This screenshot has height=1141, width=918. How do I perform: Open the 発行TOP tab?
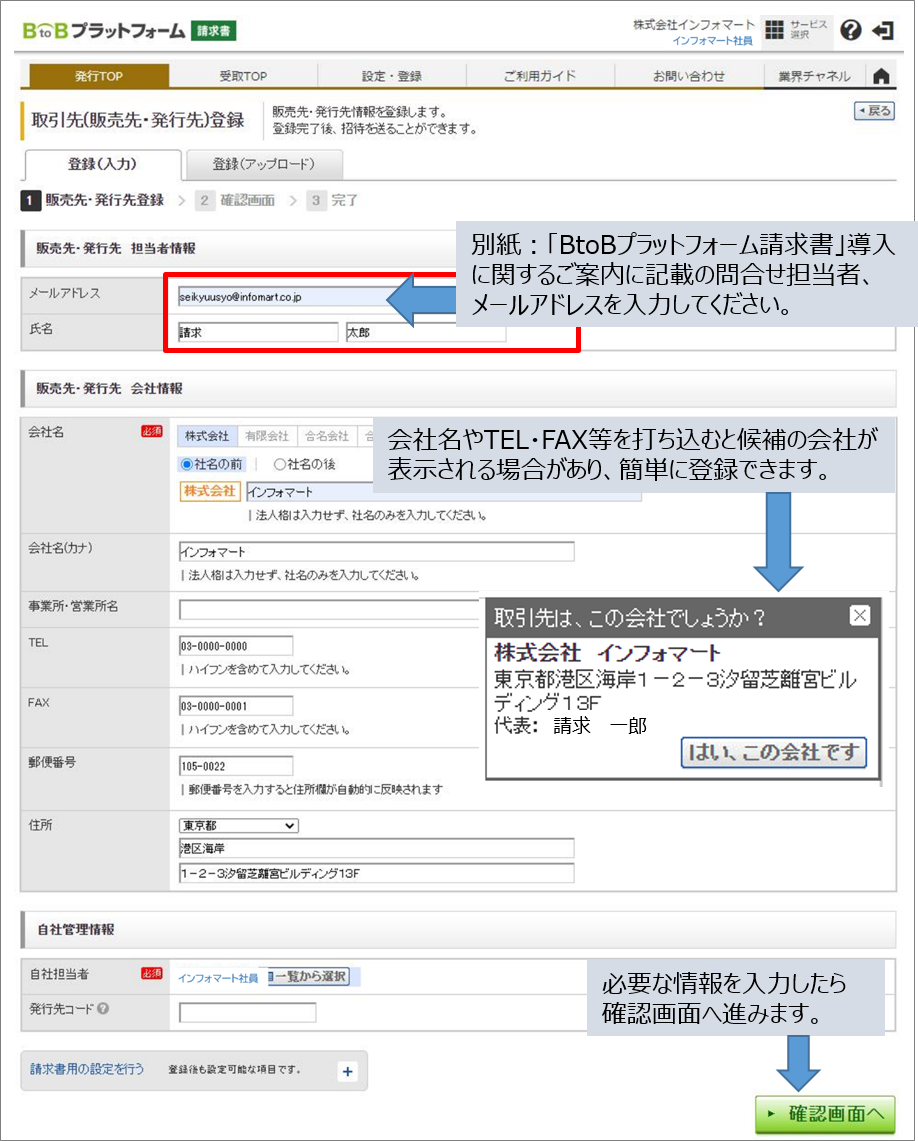pyautogui.click(x=99, y=76)
